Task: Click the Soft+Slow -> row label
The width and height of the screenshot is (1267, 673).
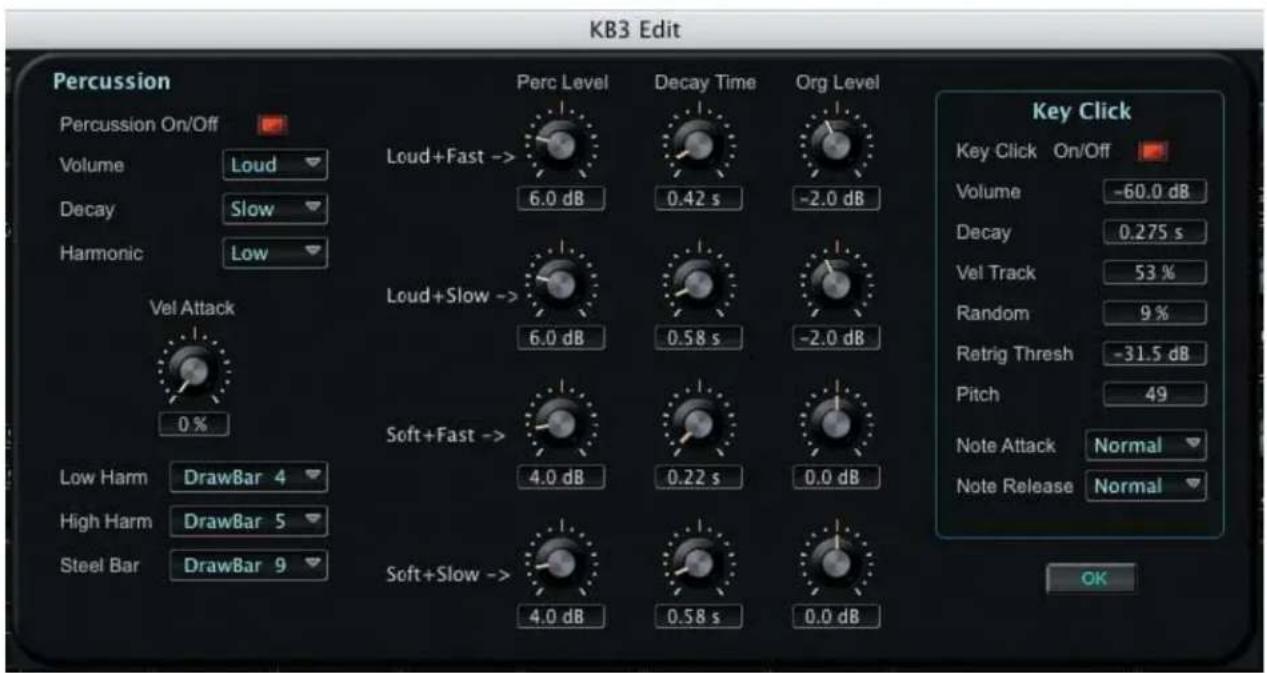Action: coord(449,575)
